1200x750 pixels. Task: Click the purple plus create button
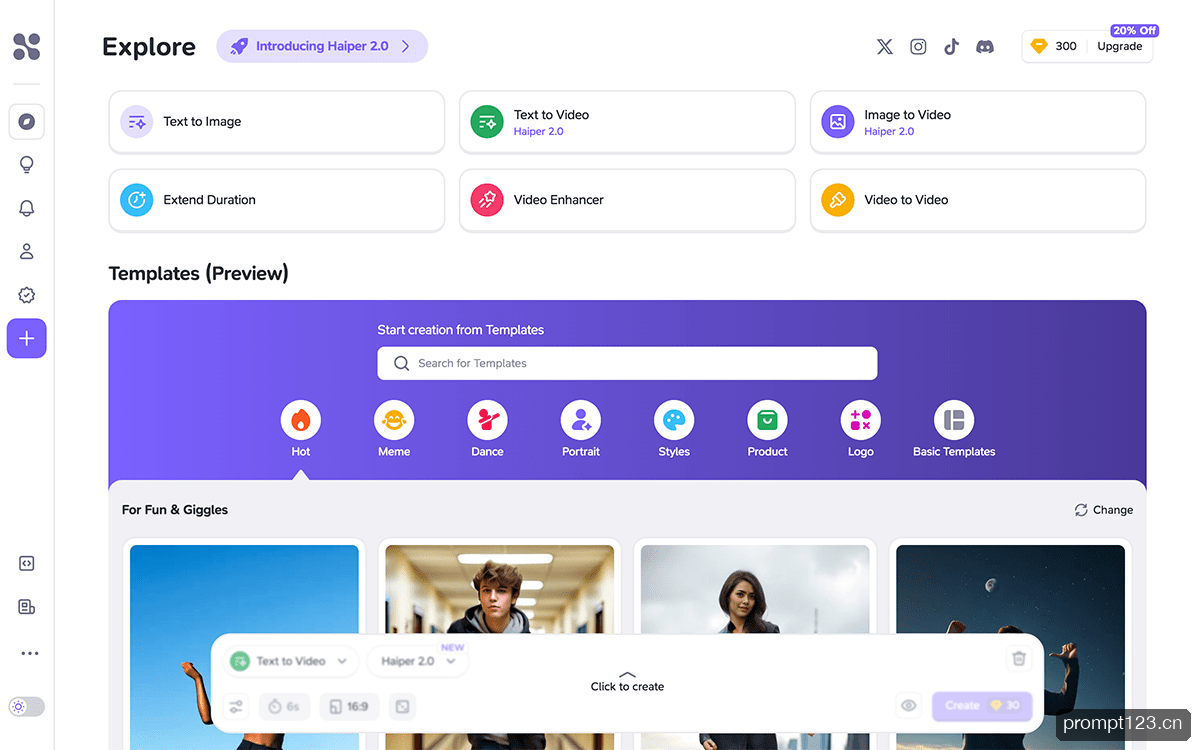coord(27,339)
